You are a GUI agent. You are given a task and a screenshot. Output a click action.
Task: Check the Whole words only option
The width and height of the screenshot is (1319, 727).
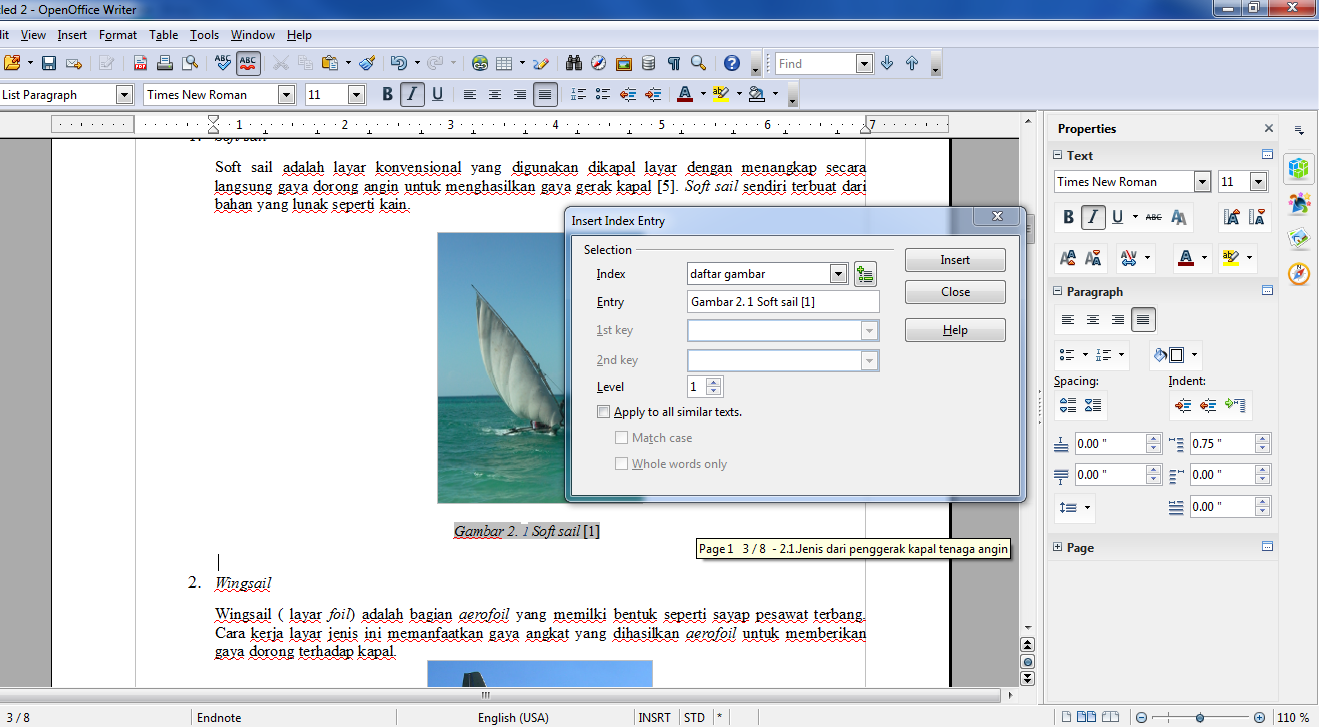point(622,463)
